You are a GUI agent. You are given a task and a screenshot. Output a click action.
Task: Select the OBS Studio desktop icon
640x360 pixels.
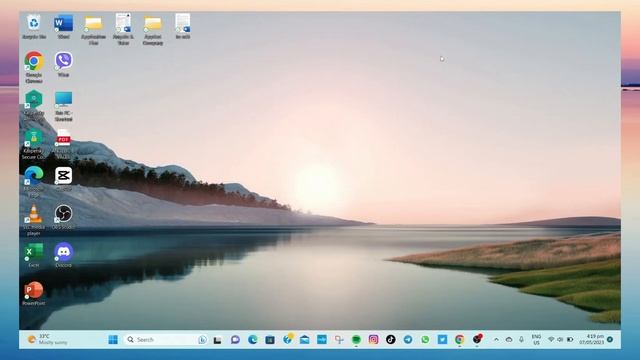[64, 217]
